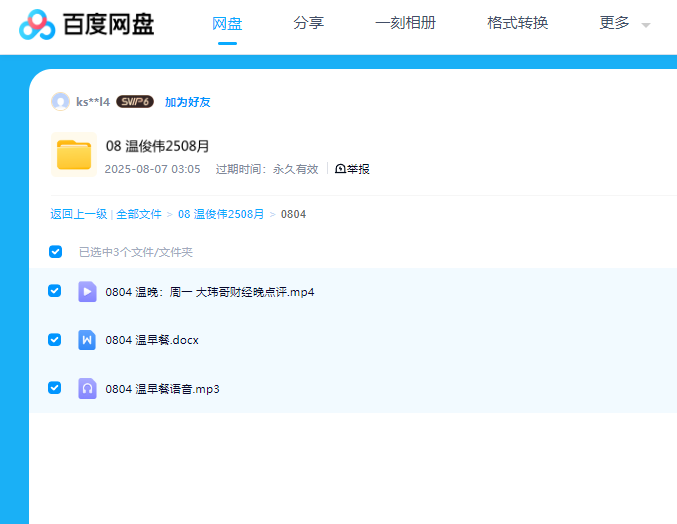Image resolution: width=677 pixels, height=524 pixels.
Task: Switch to the 网盘 tab
Action: click(x=227, y=23)
